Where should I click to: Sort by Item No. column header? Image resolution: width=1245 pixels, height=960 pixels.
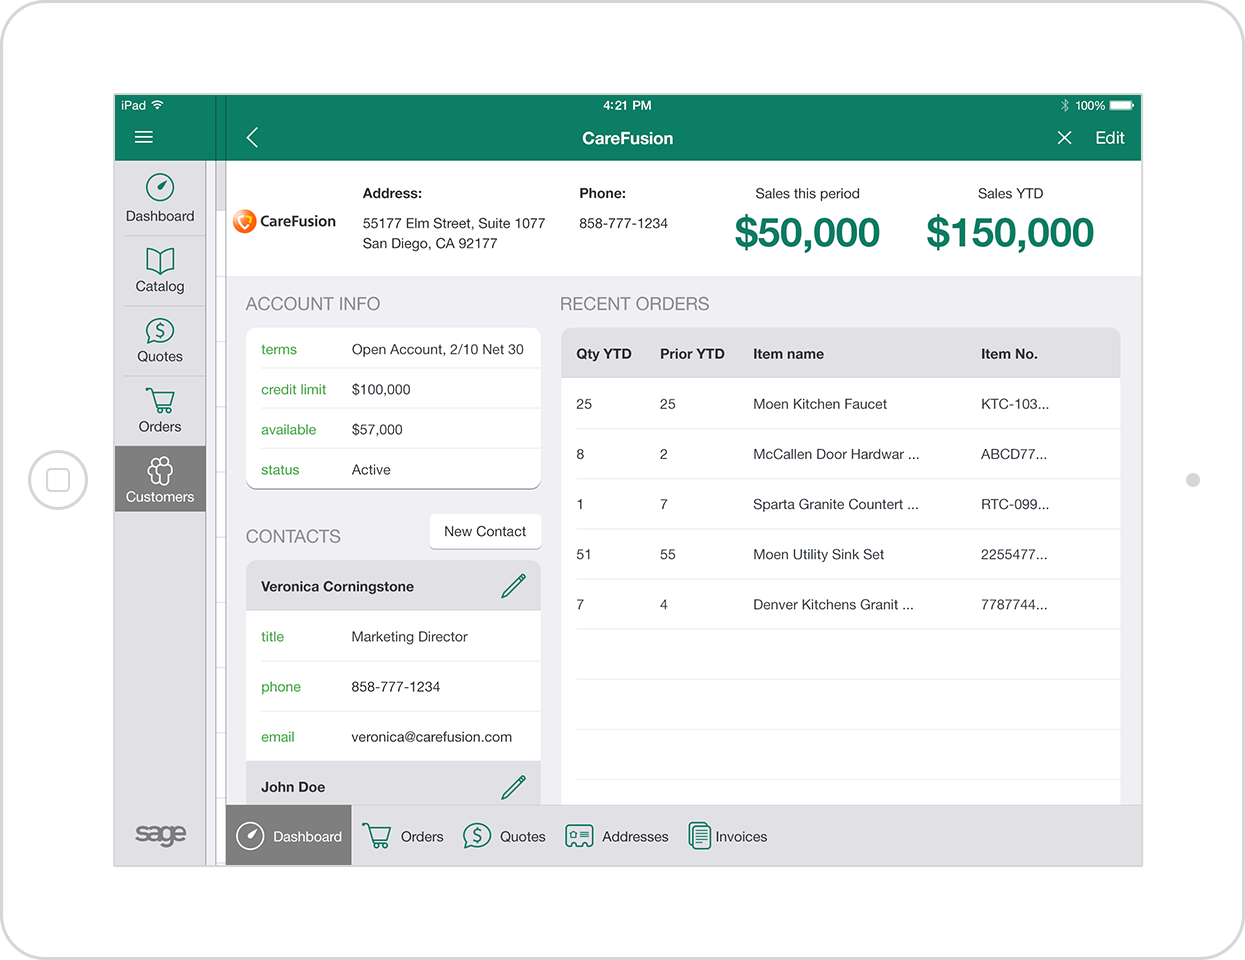tap(1009, 354)
